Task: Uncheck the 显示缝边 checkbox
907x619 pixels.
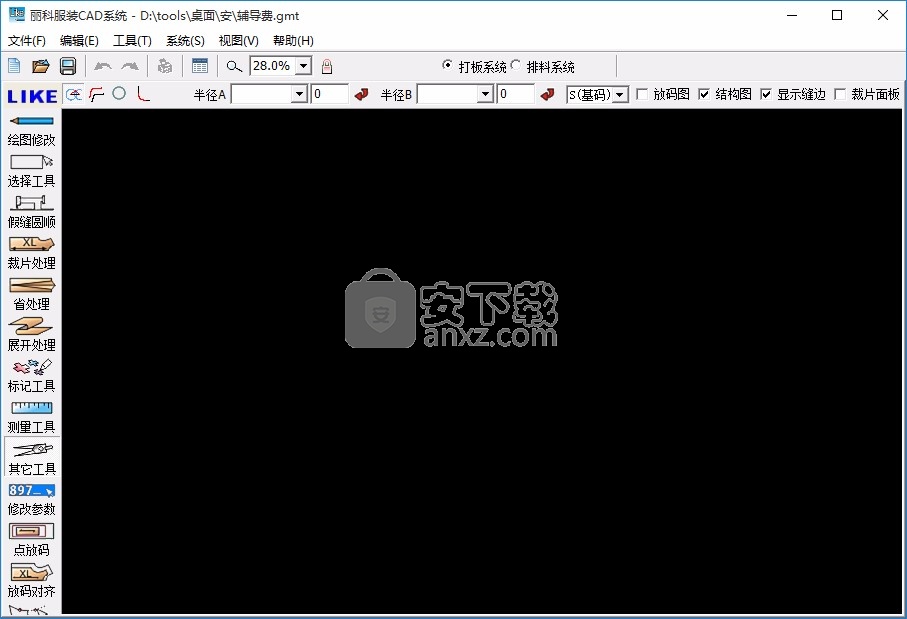Action: pos(766,94)
